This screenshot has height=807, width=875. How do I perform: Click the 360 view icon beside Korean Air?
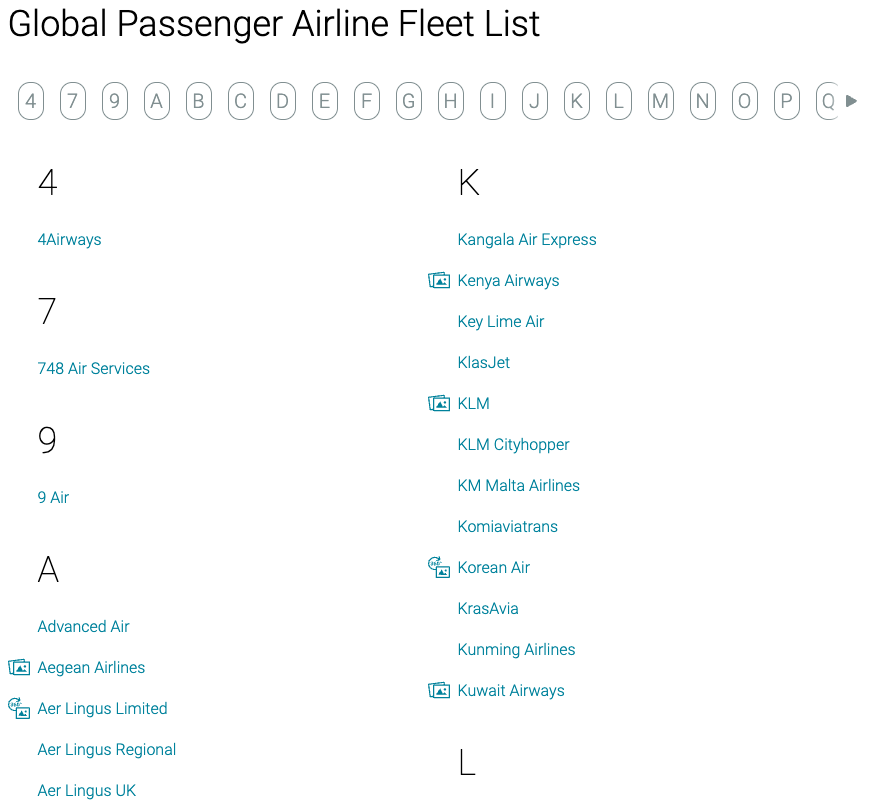439,568
